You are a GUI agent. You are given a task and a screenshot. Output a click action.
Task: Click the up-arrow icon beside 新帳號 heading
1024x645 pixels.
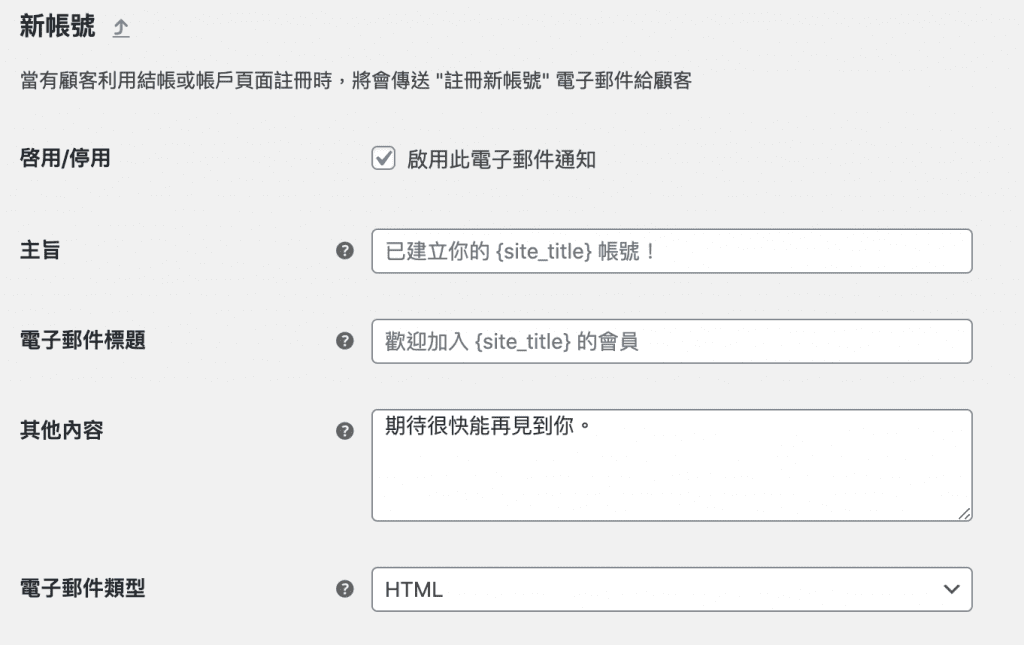pos(120,27)
